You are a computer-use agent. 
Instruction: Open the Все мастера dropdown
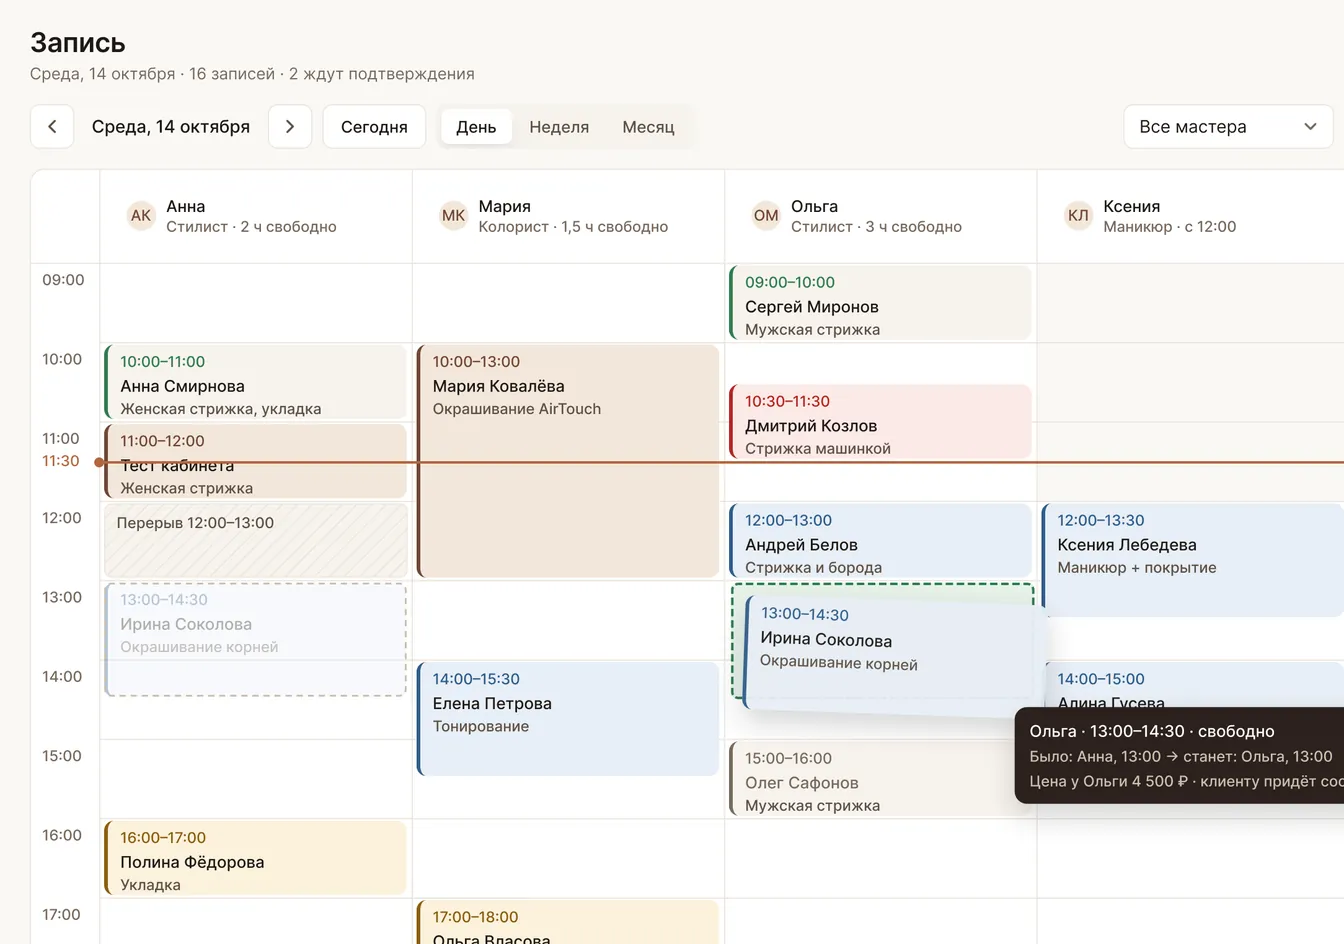point(1228,127)
